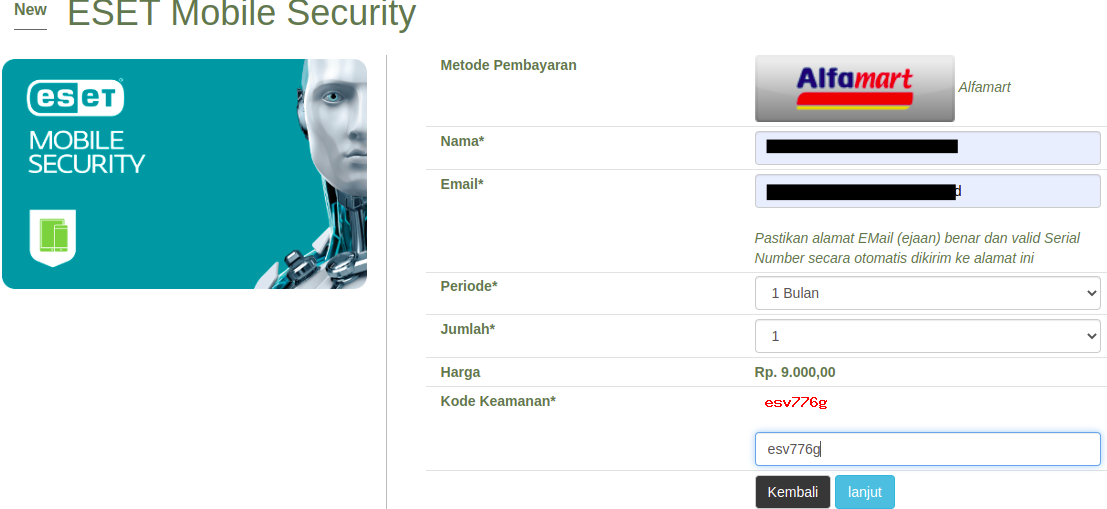Click the security code input field
Image resolution: width=1107 pixels, height=509 pixels.
pos(927,449)
